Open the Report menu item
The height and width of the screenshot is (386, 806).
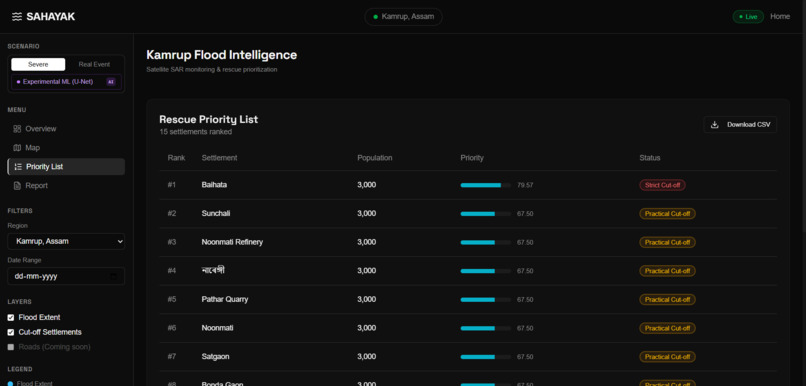click(66, 186)
